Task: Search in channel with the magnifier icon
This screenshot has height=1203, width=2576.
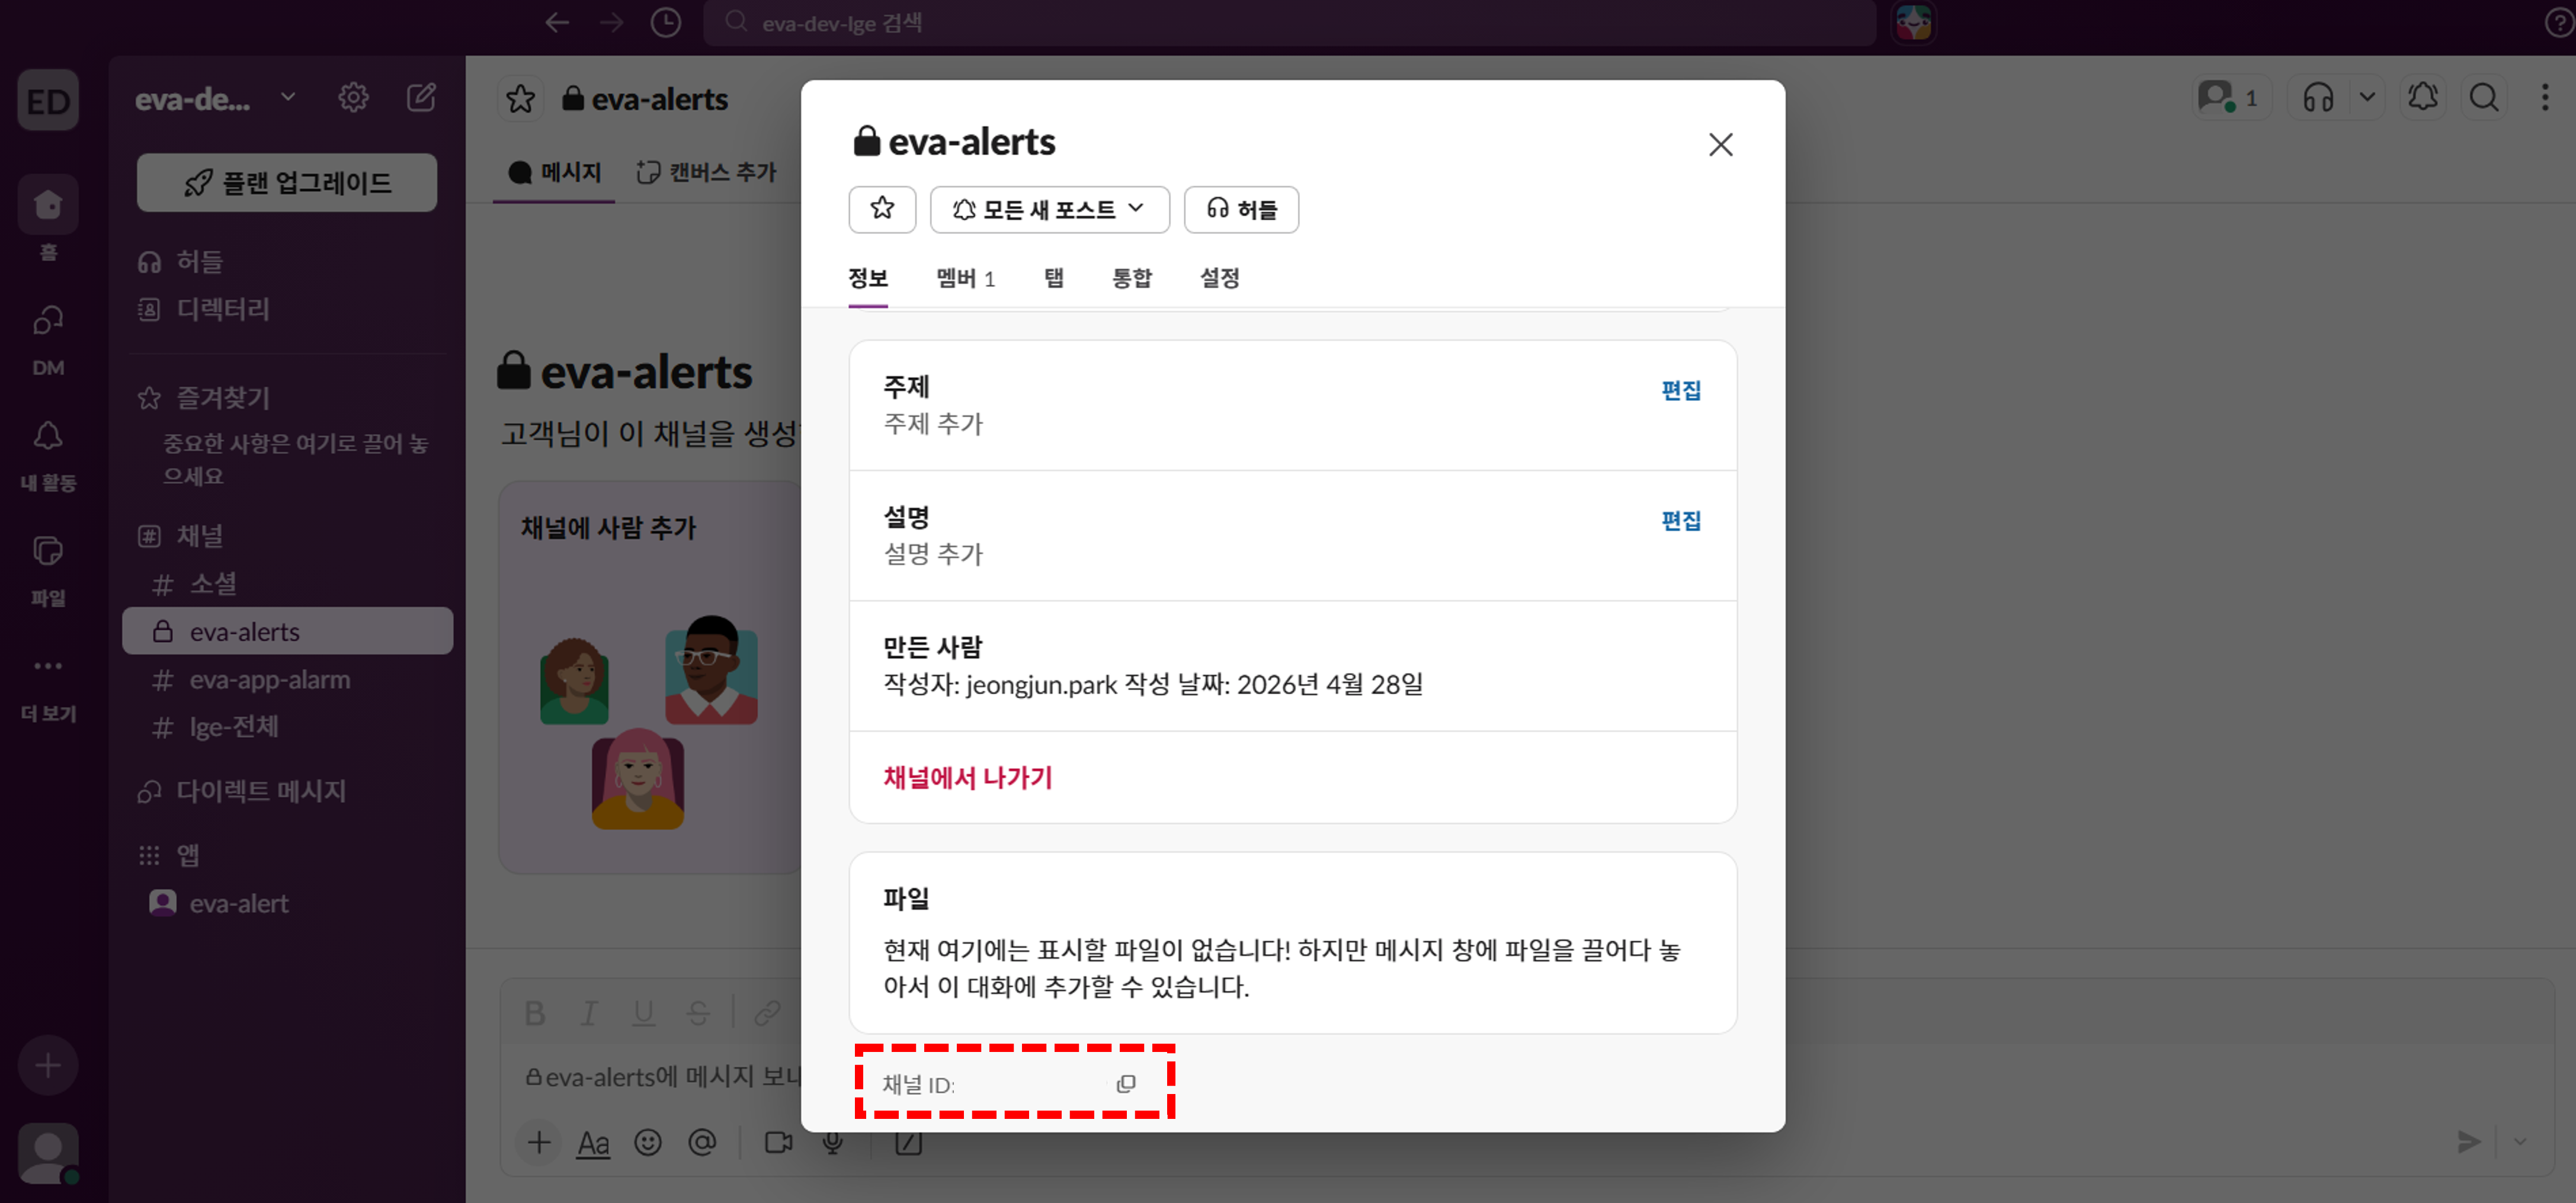Action: click(2484, 98)
